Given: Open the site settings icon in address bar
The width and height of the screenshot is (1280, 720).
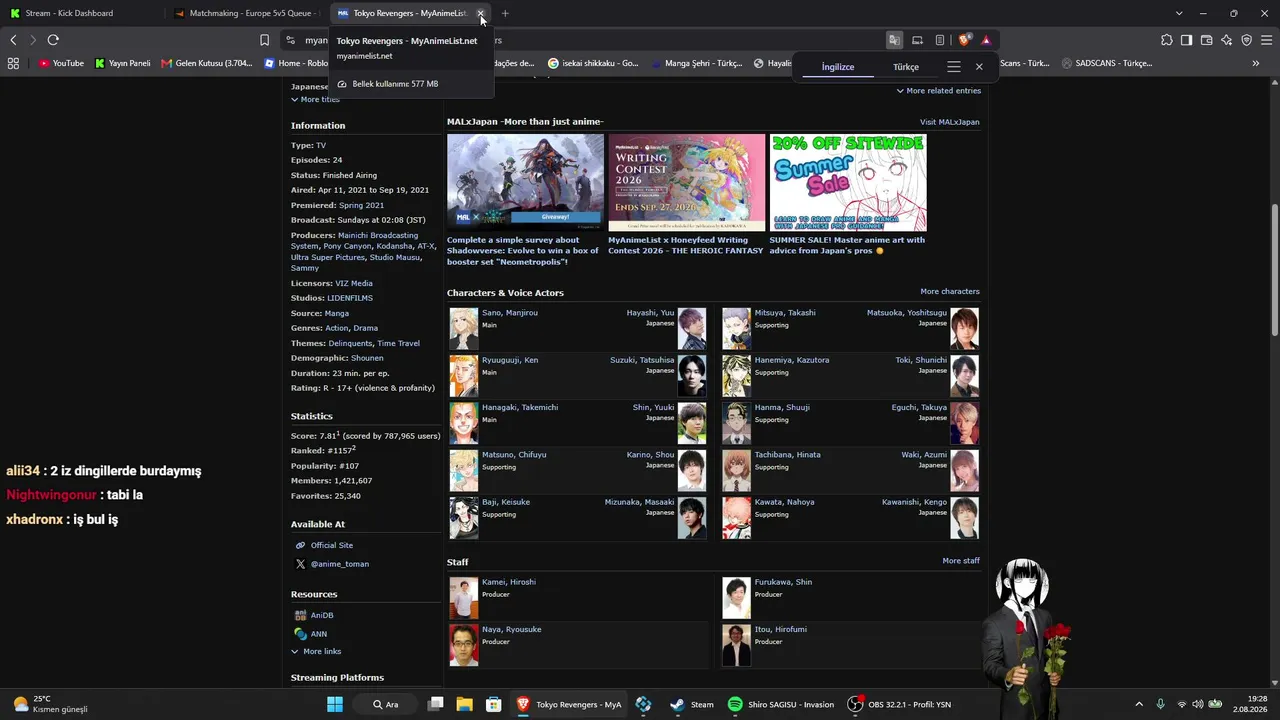Looking at the screenshot, I should tap(290, 40).
